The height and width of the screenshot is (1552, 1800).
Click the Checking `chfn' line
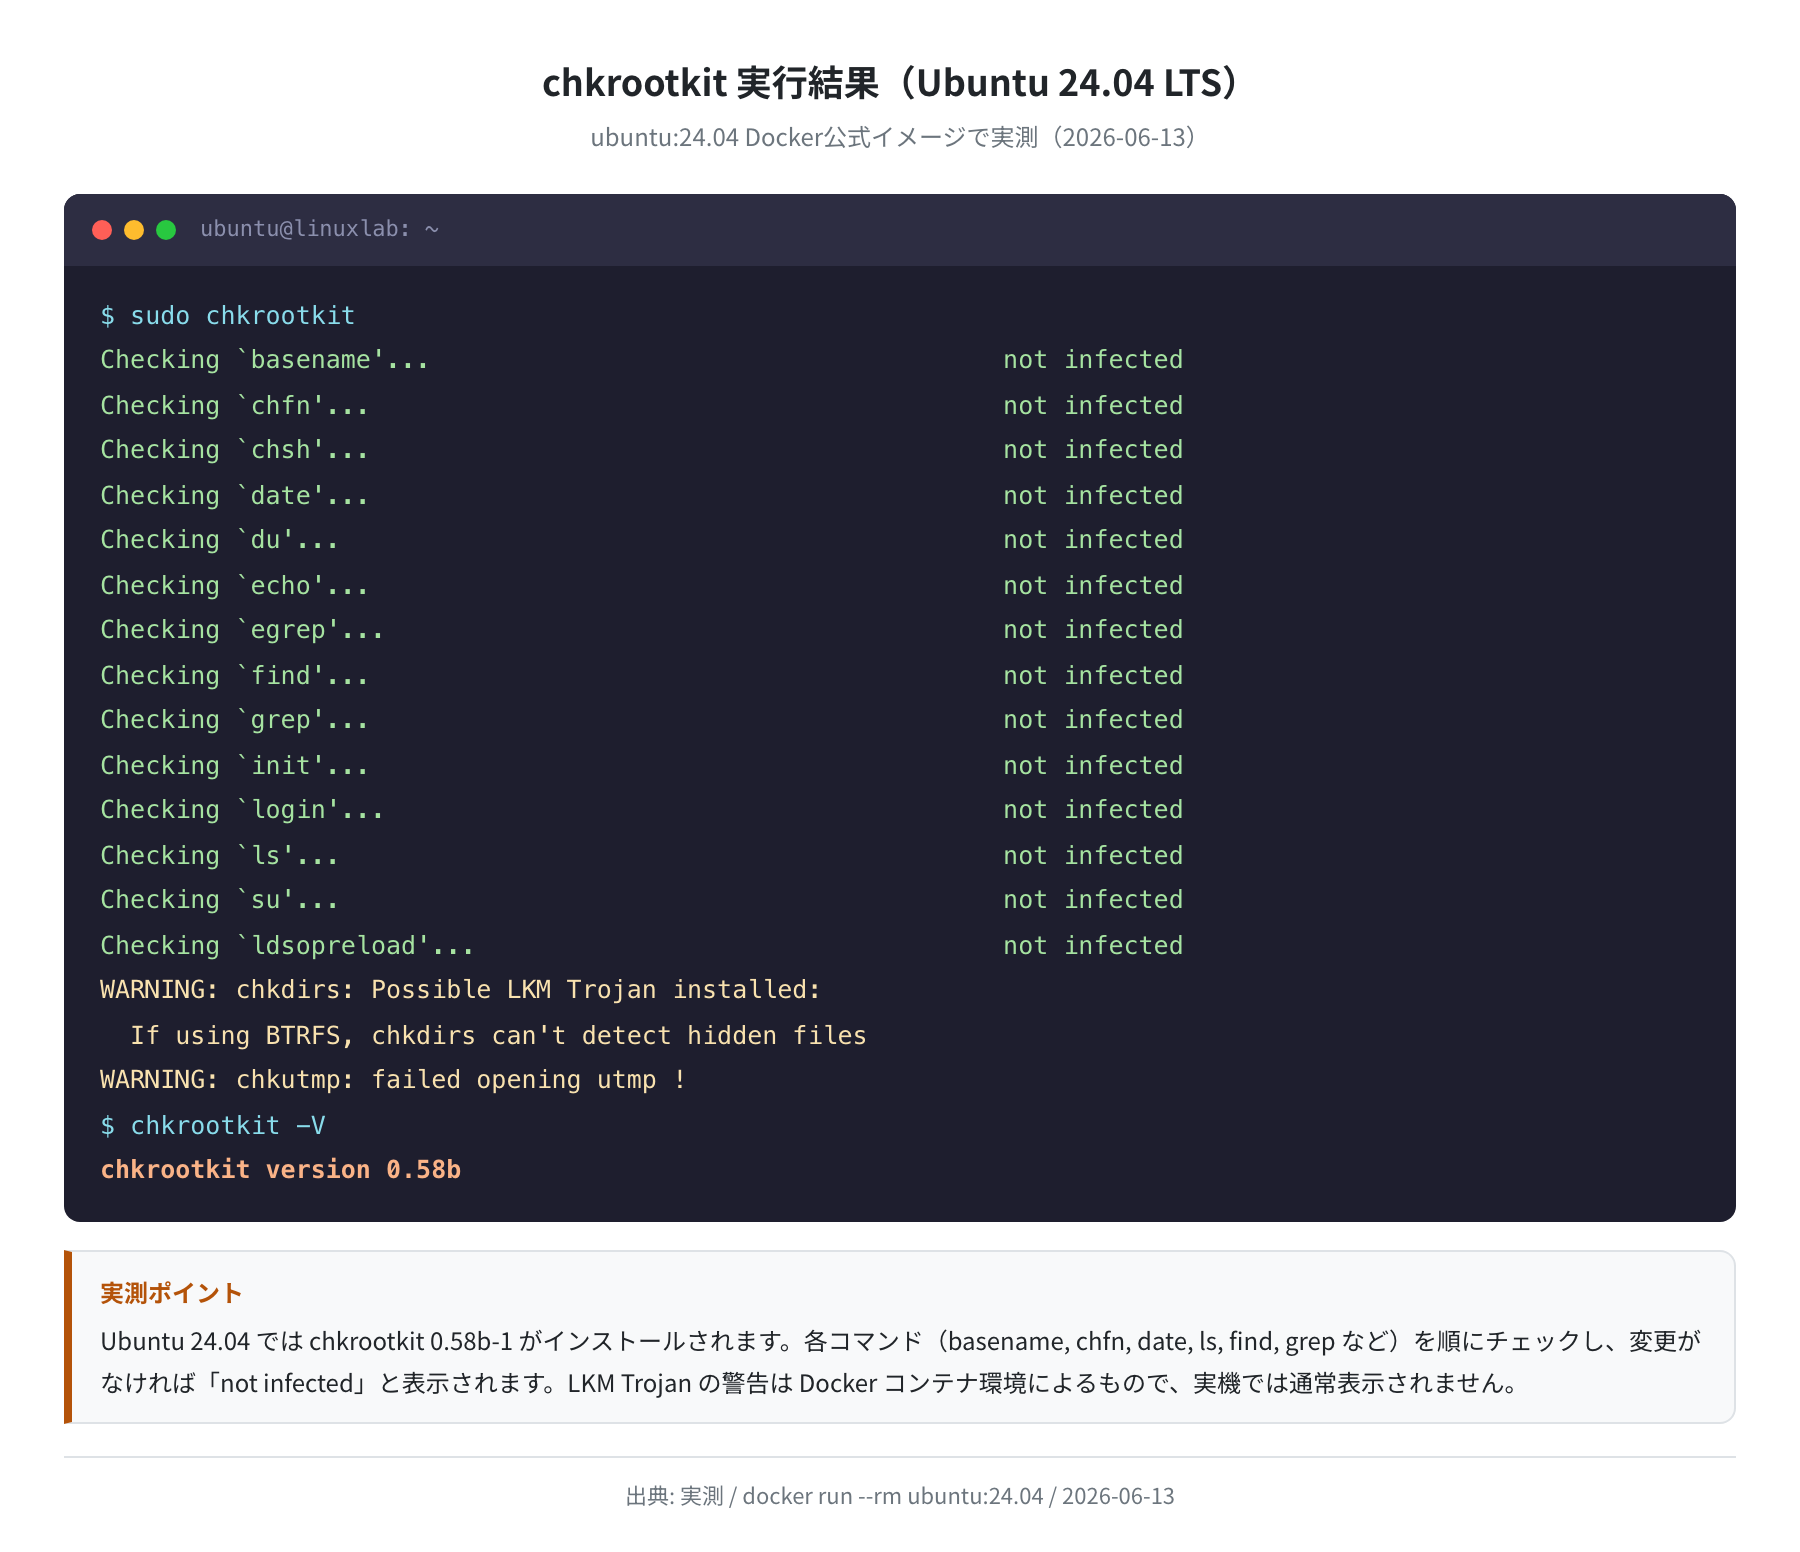pyautogui.click(x=235, y=405)
